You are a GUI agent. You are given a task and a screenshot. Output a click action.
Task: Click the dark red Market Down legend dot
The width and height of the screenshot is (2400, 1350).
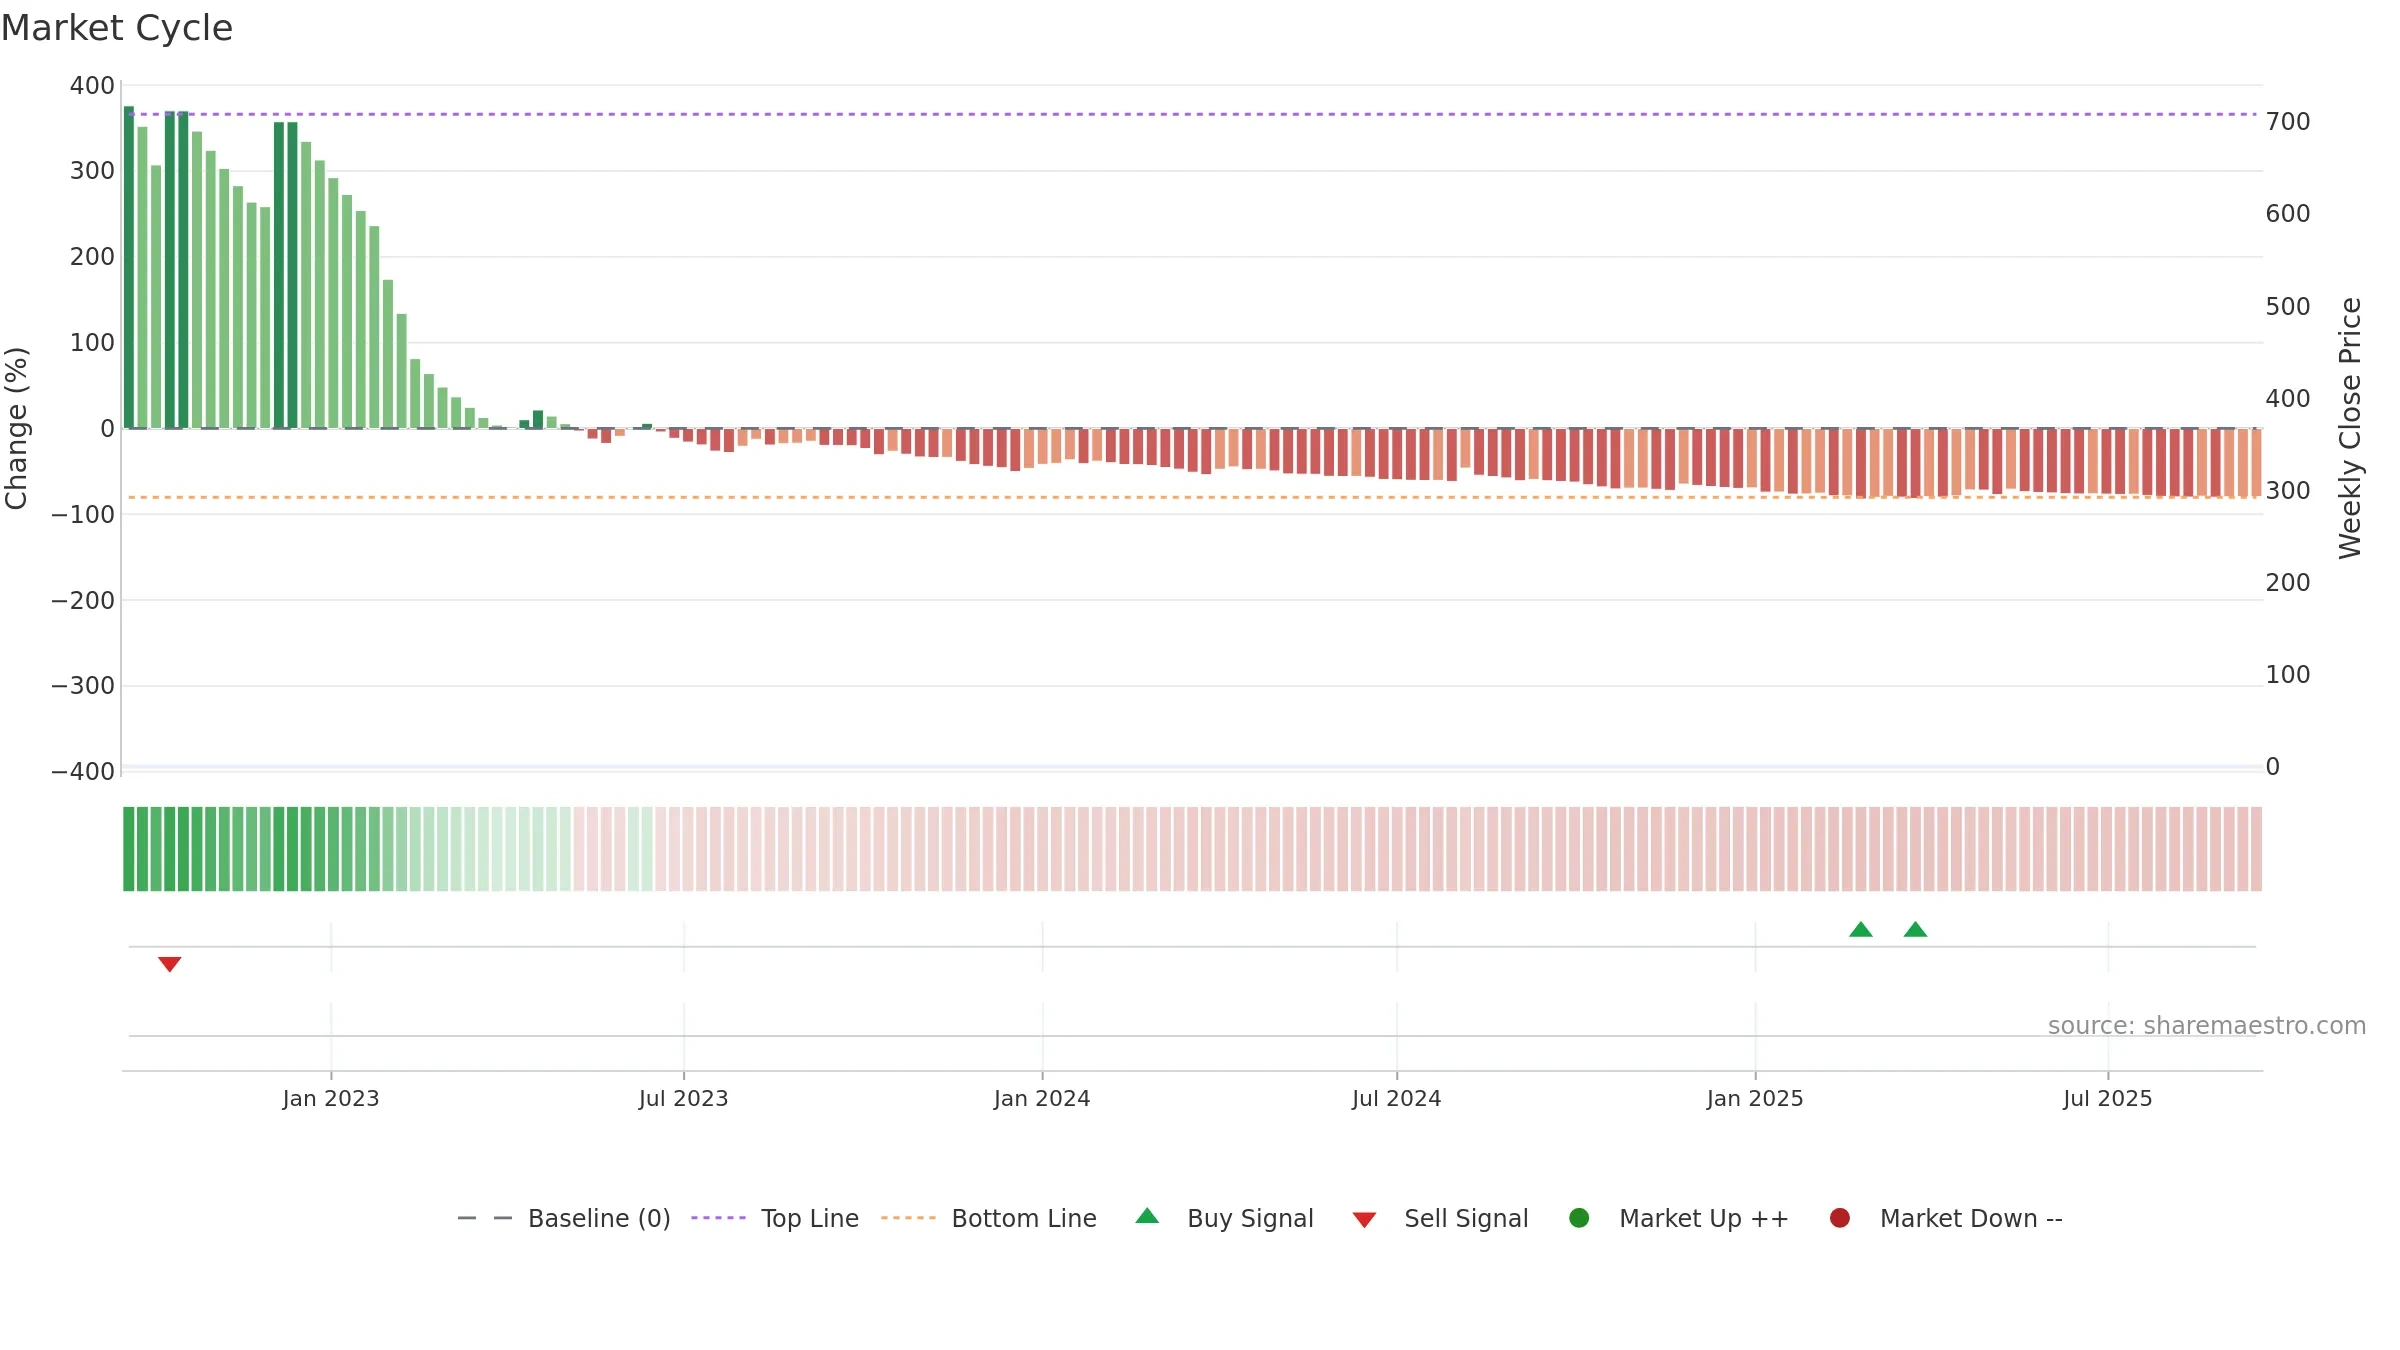point(1839,1218)
